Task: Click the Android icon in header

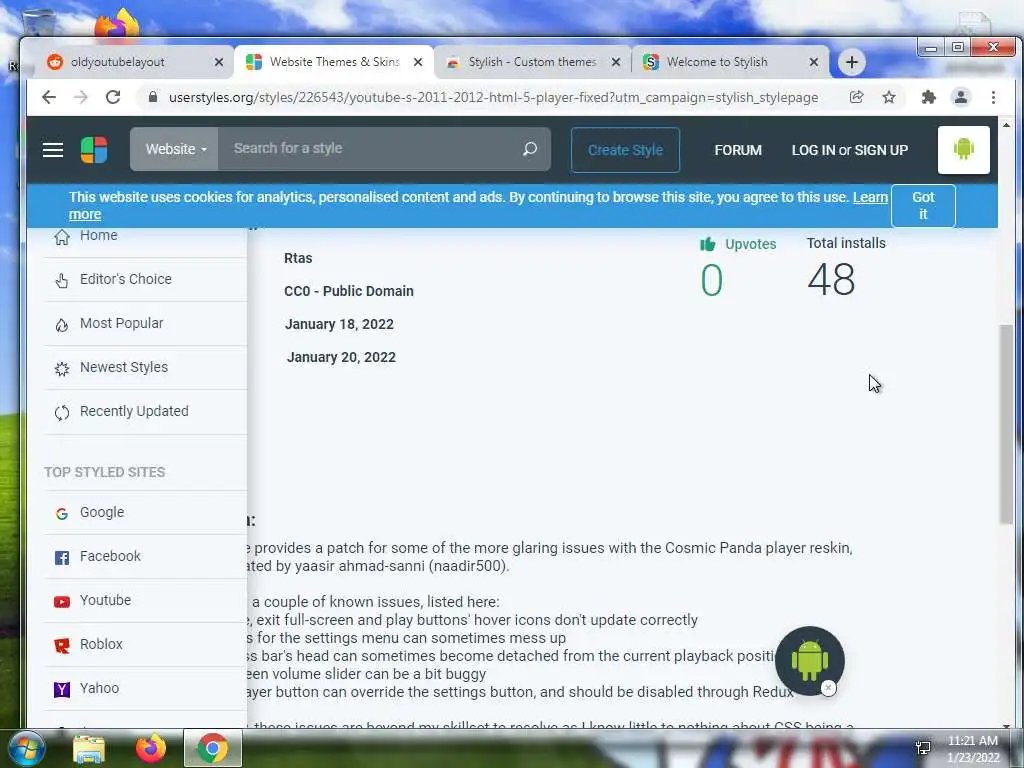Action: (963, 150)
